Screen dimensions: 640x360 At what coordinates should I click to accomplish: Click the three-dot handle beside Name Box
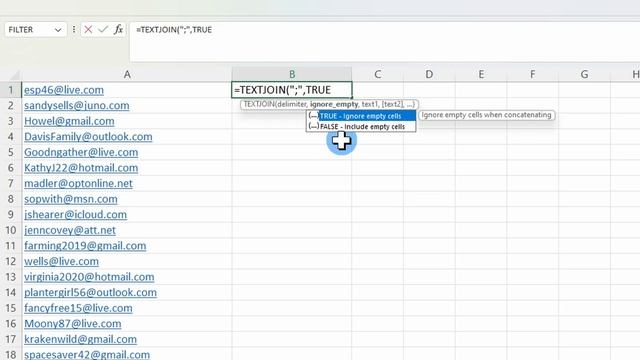click(74, 29)
